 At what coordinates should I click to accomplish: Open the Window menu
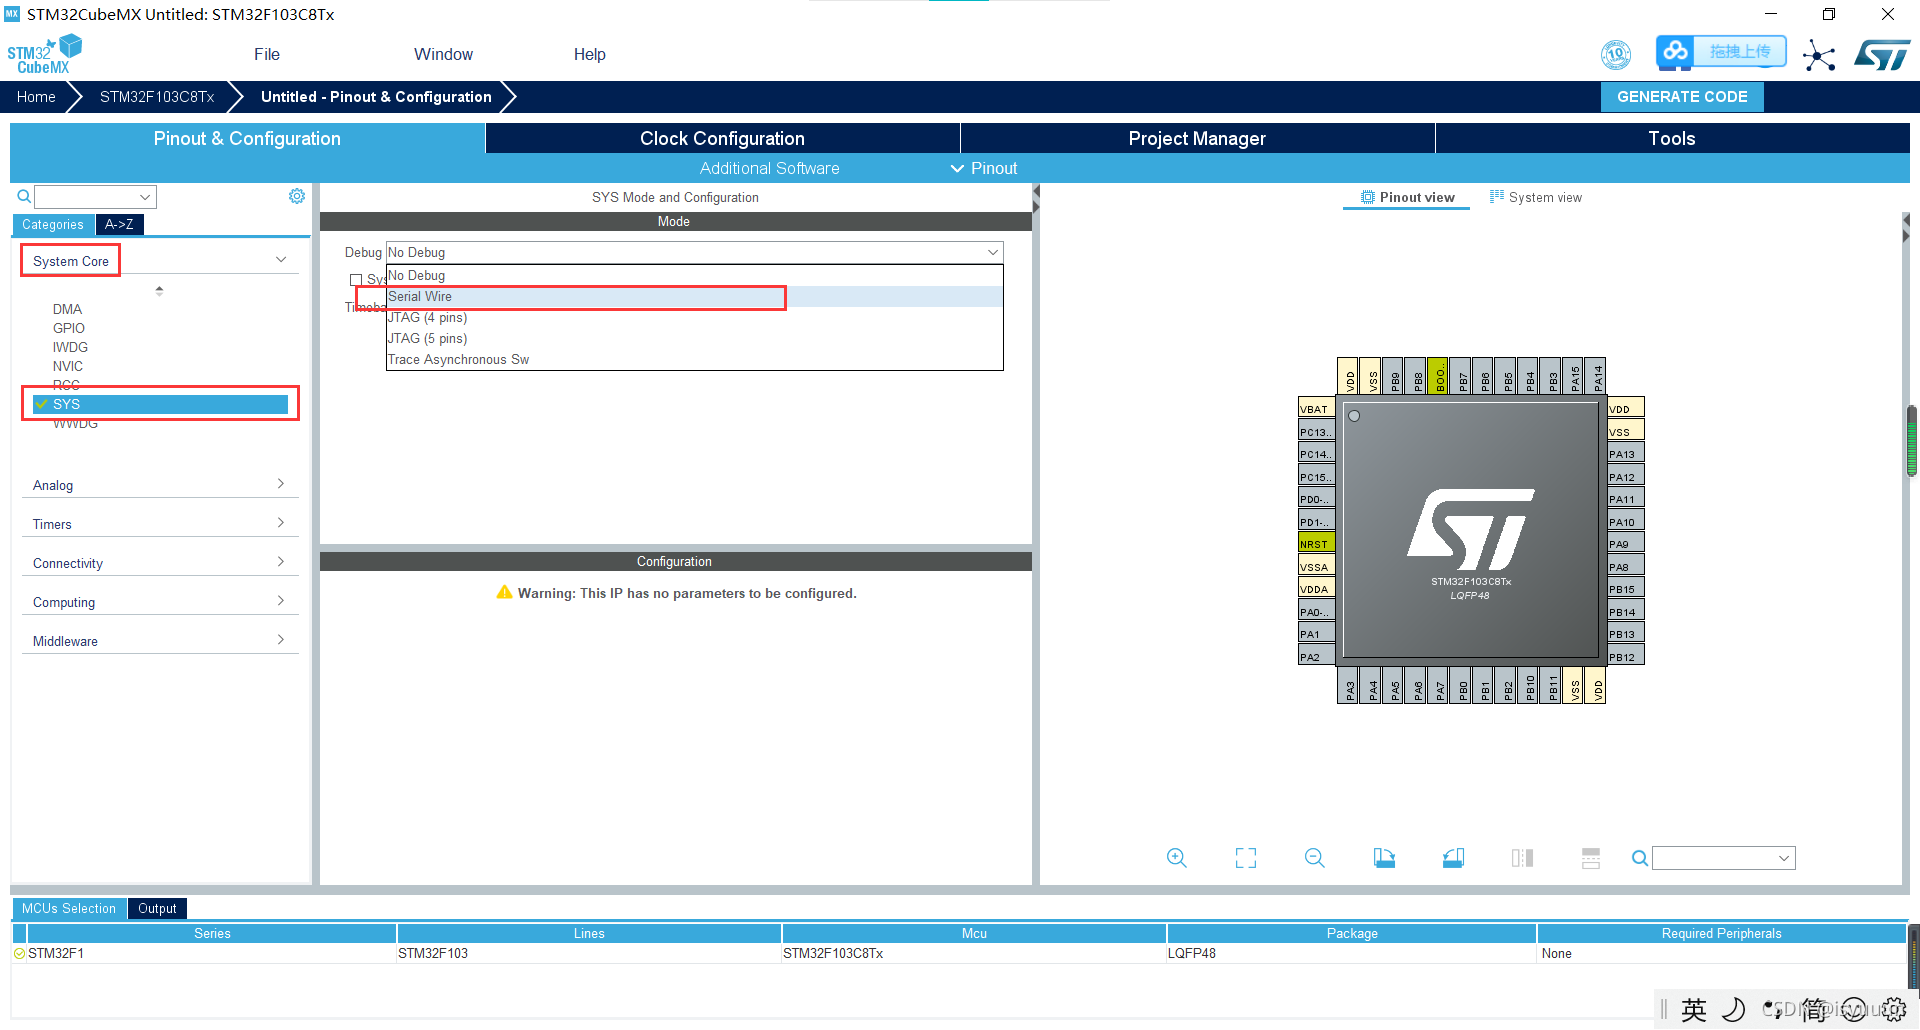pos(443,55)
